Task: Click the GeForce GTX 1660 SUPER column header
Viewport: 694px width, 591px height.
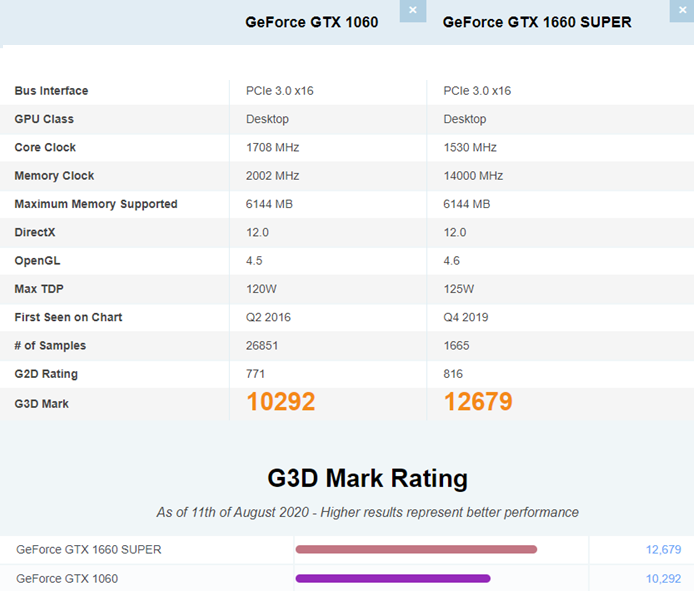Action: pyautogui.click(x=537, y=22)
